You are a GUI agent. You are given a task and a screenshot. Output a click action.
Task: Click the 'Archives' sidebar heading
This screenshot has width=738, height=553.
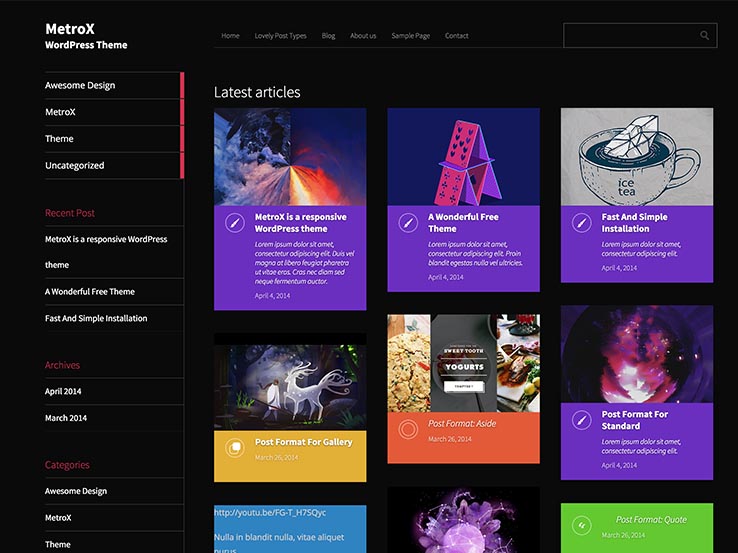(x=62, y=365)
